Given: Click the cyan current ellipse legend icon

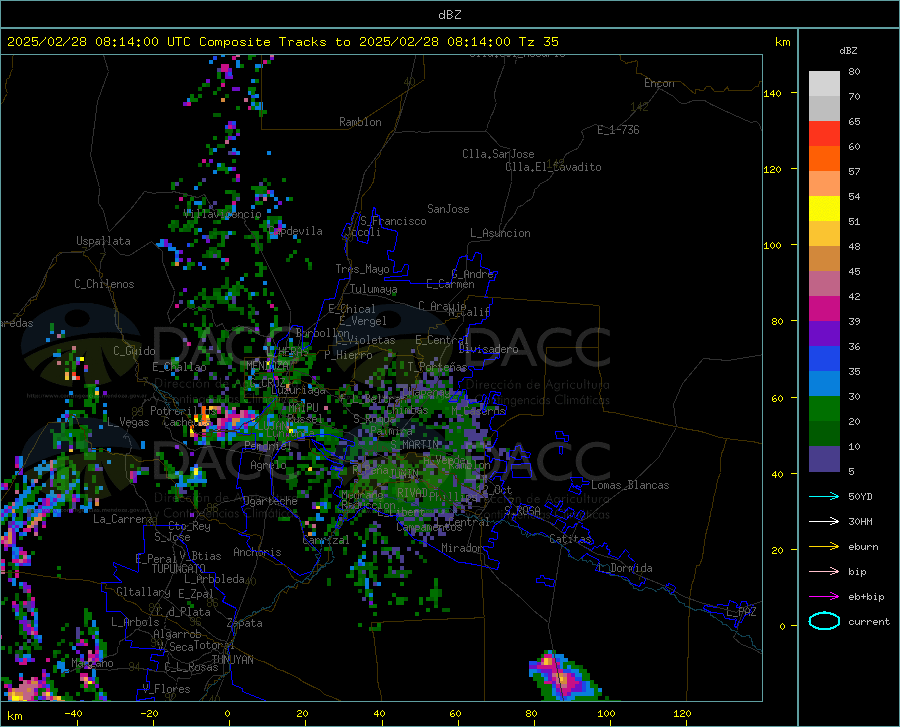Looking at the screenshot, I should [824, 621].
